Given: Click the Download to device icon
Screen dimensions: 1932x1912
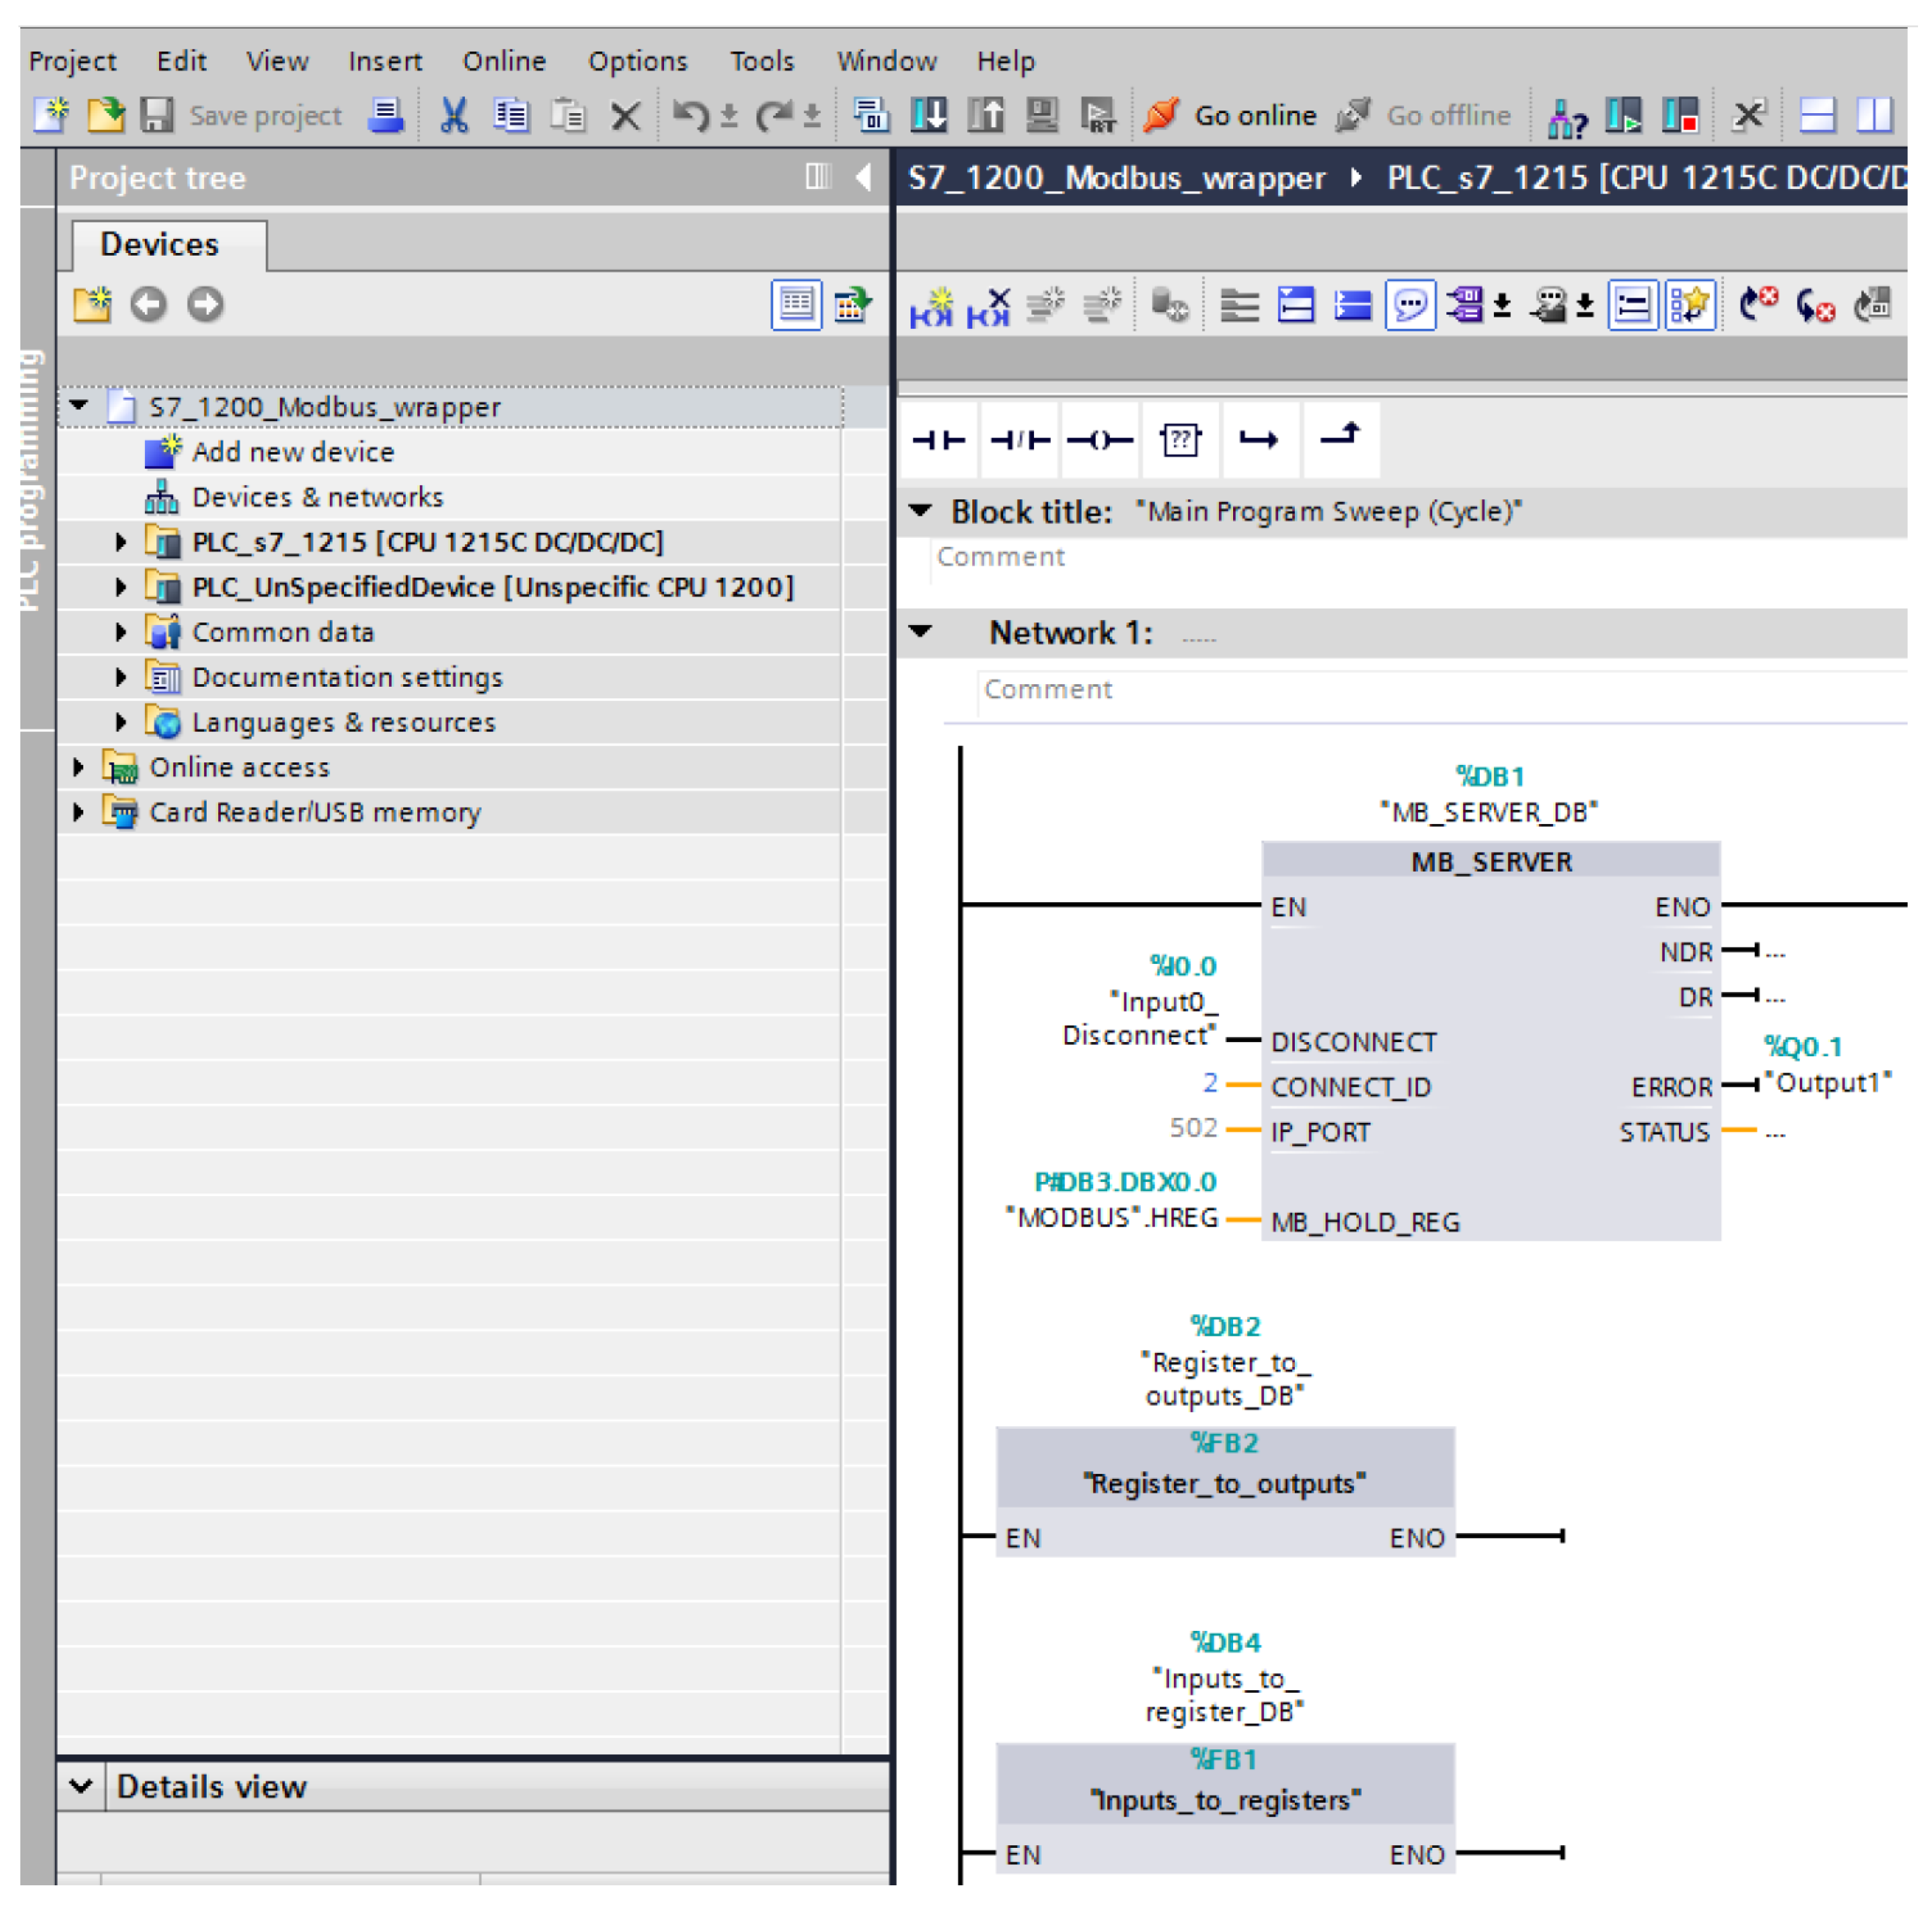Looking at the screenshot, I should click(928, 115).
